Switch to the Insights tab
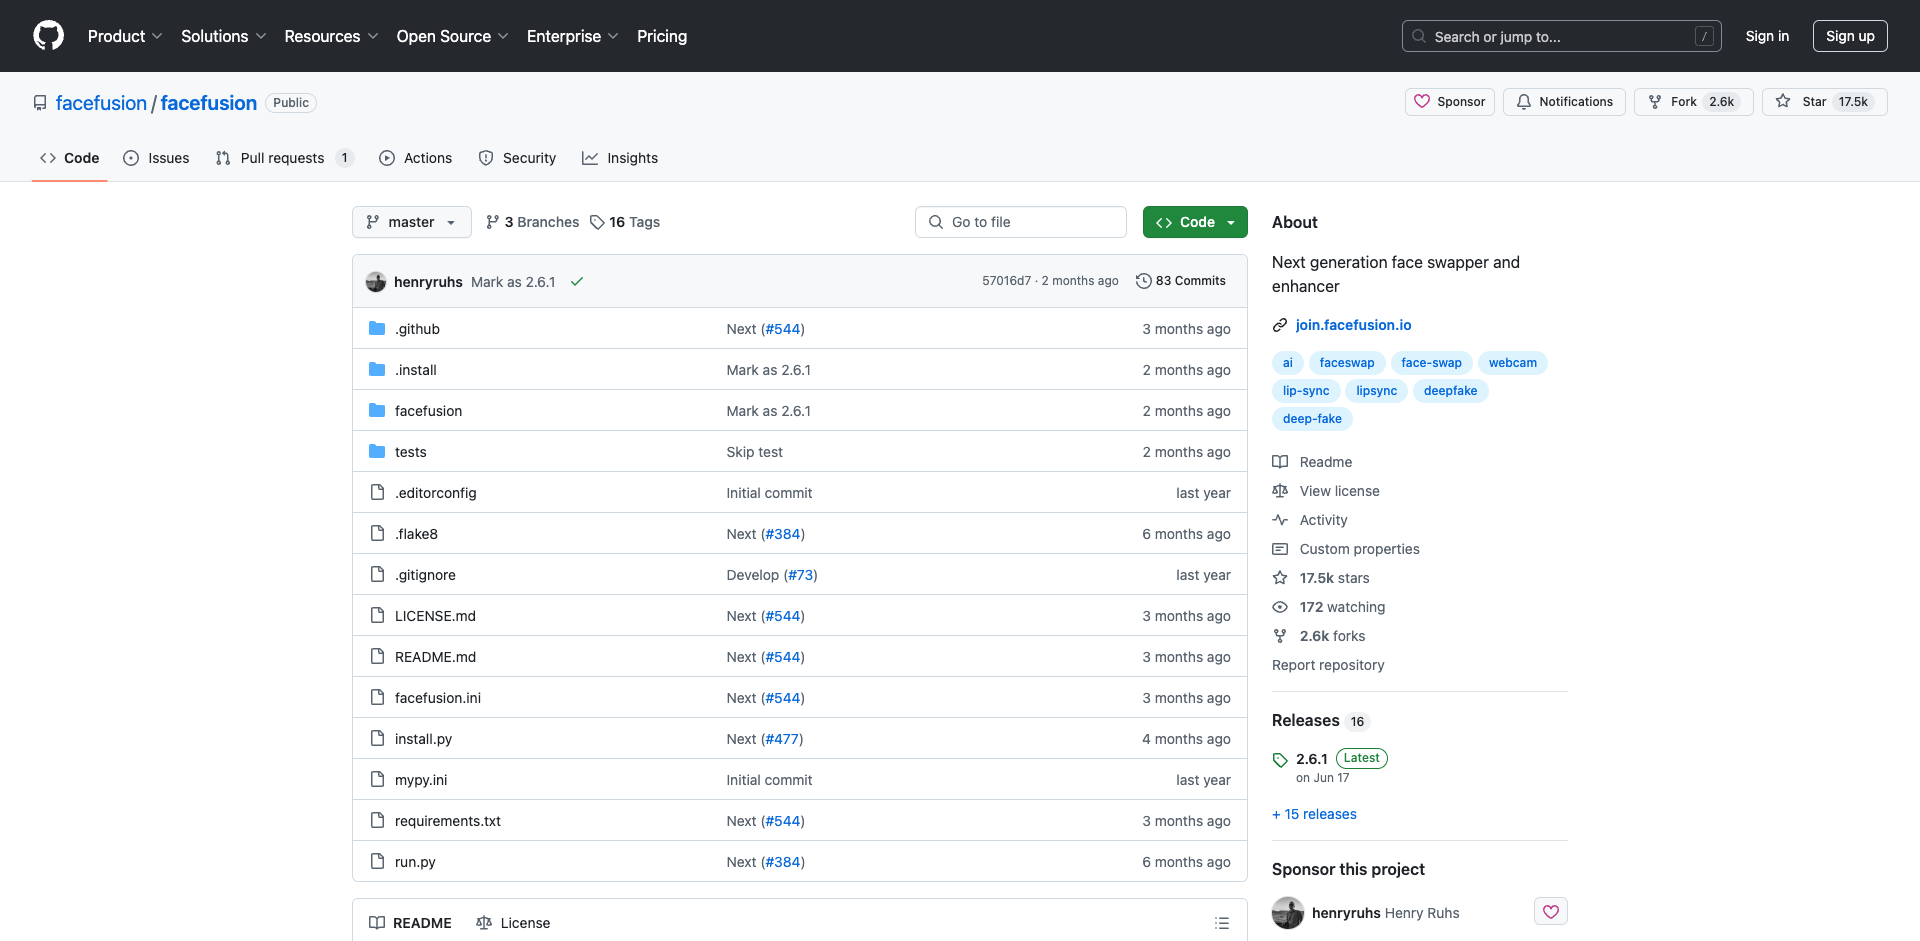This screenshot has height=941, width=1920. [620, 158]
